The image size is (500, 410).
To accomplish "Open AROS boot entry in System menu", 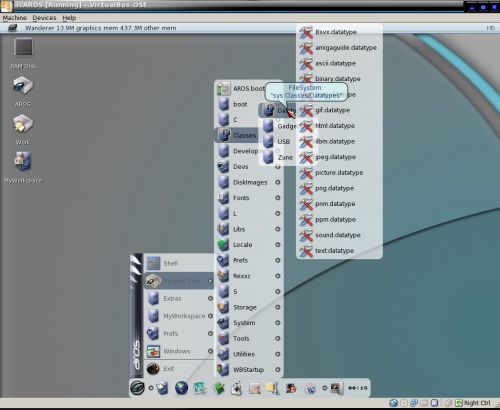I will coord(241,89).
